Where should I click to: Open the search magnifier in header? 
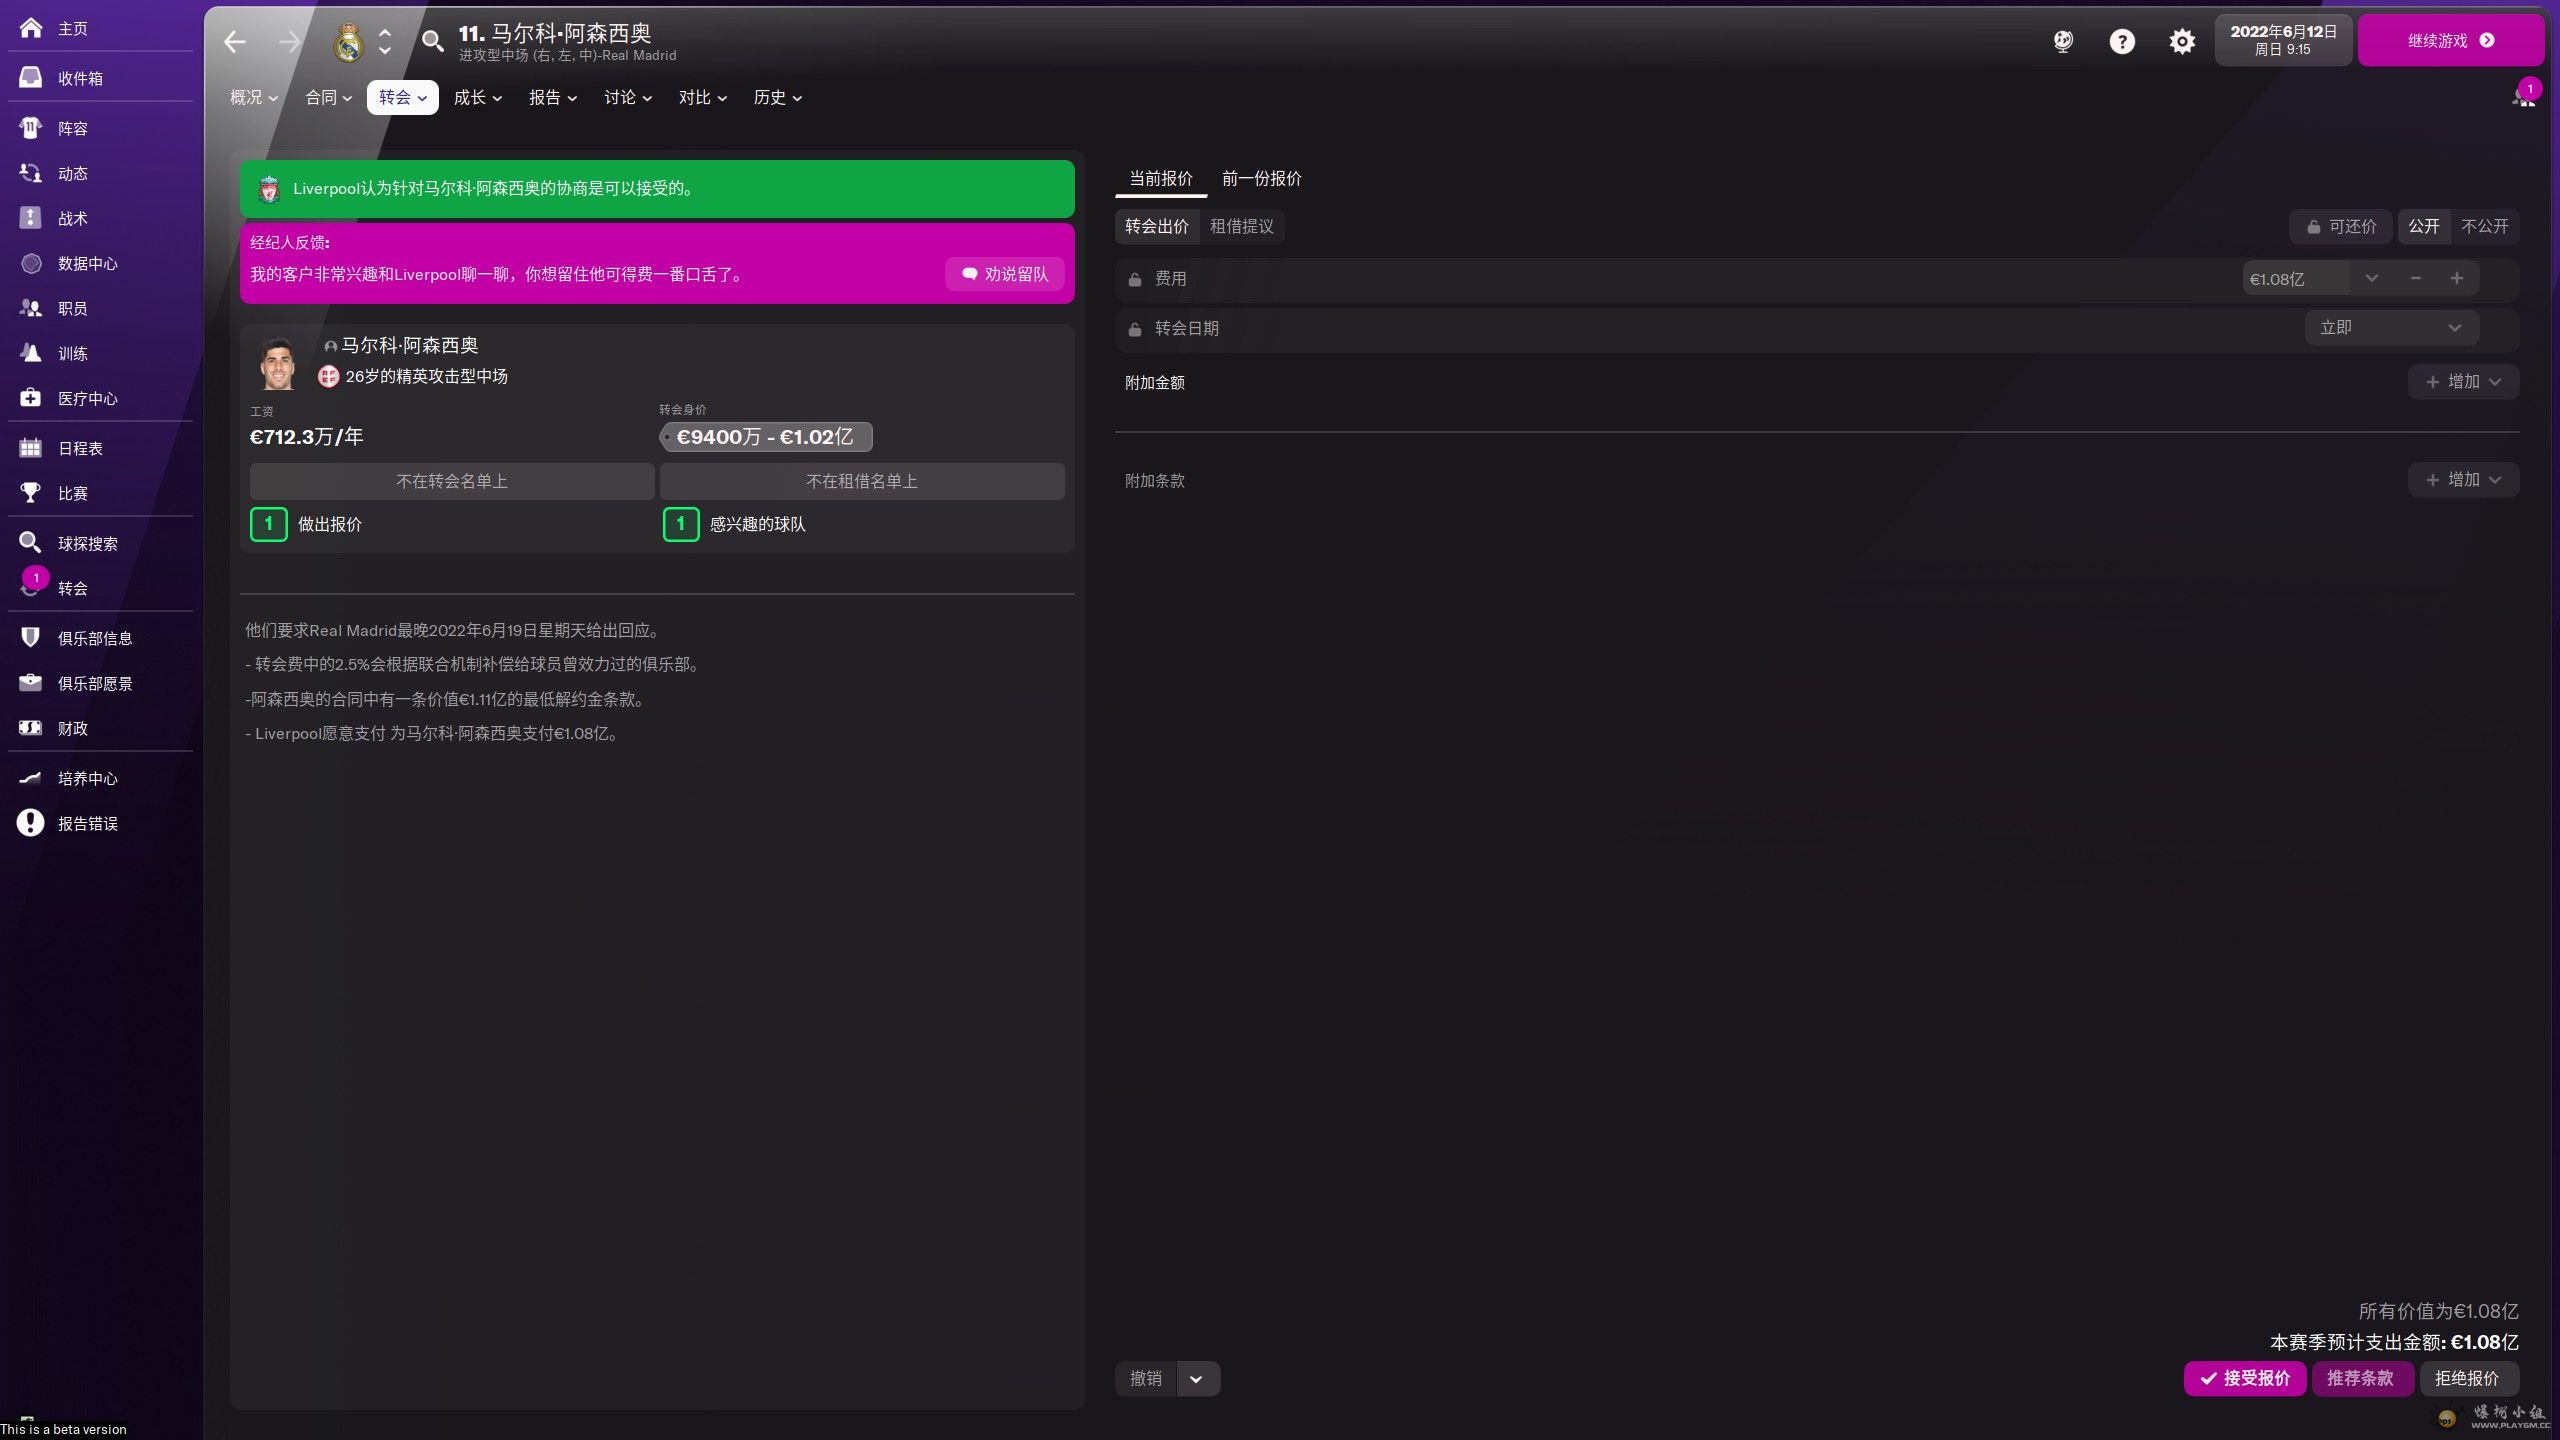432,42
